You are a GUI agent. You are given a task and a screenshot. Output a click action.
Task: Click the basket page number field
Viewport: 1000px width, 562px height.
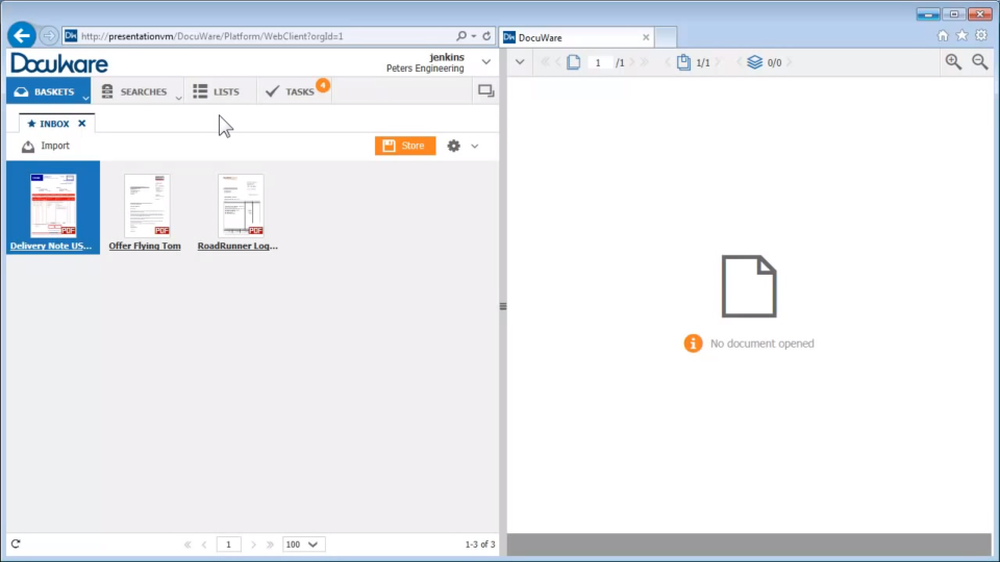[x=228, y=545]
